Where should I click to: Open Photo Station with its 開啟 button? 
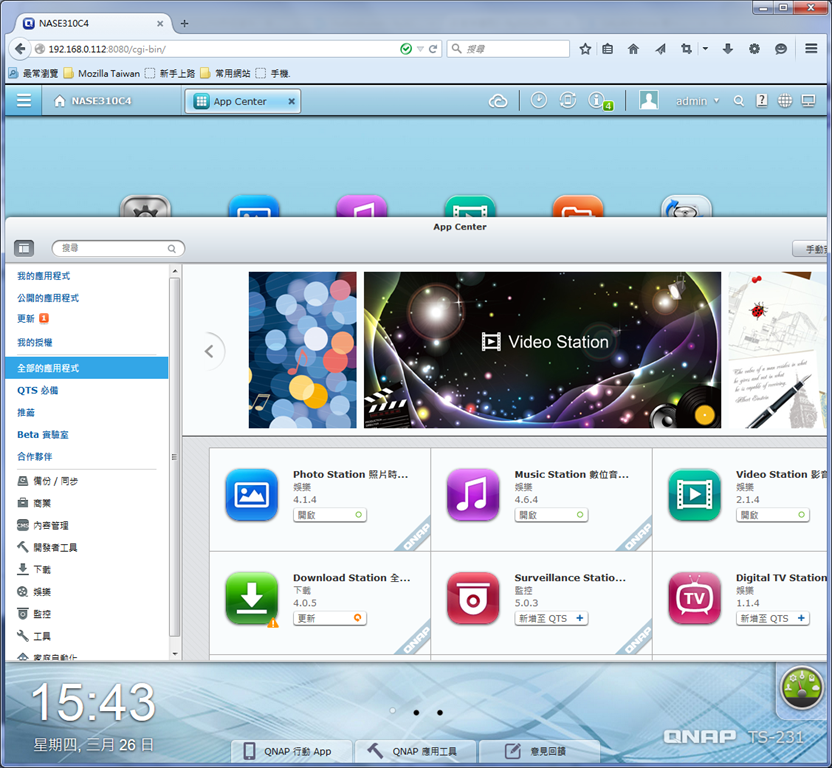pyautogui.click(x=330, y=515)
